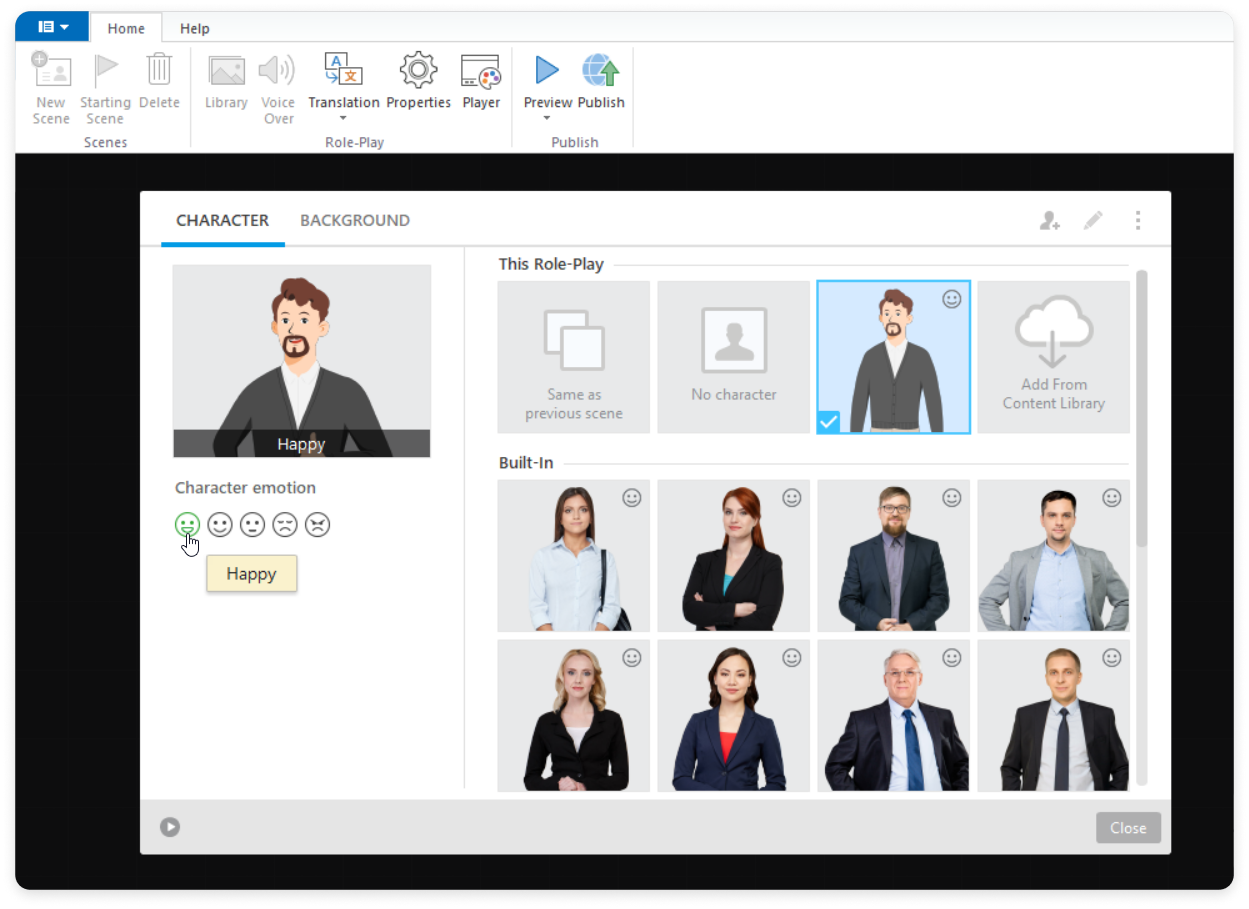Click the character list vertical scrollbar
The width and height of the screenshot is (1249, 909).
[1141, 408]
